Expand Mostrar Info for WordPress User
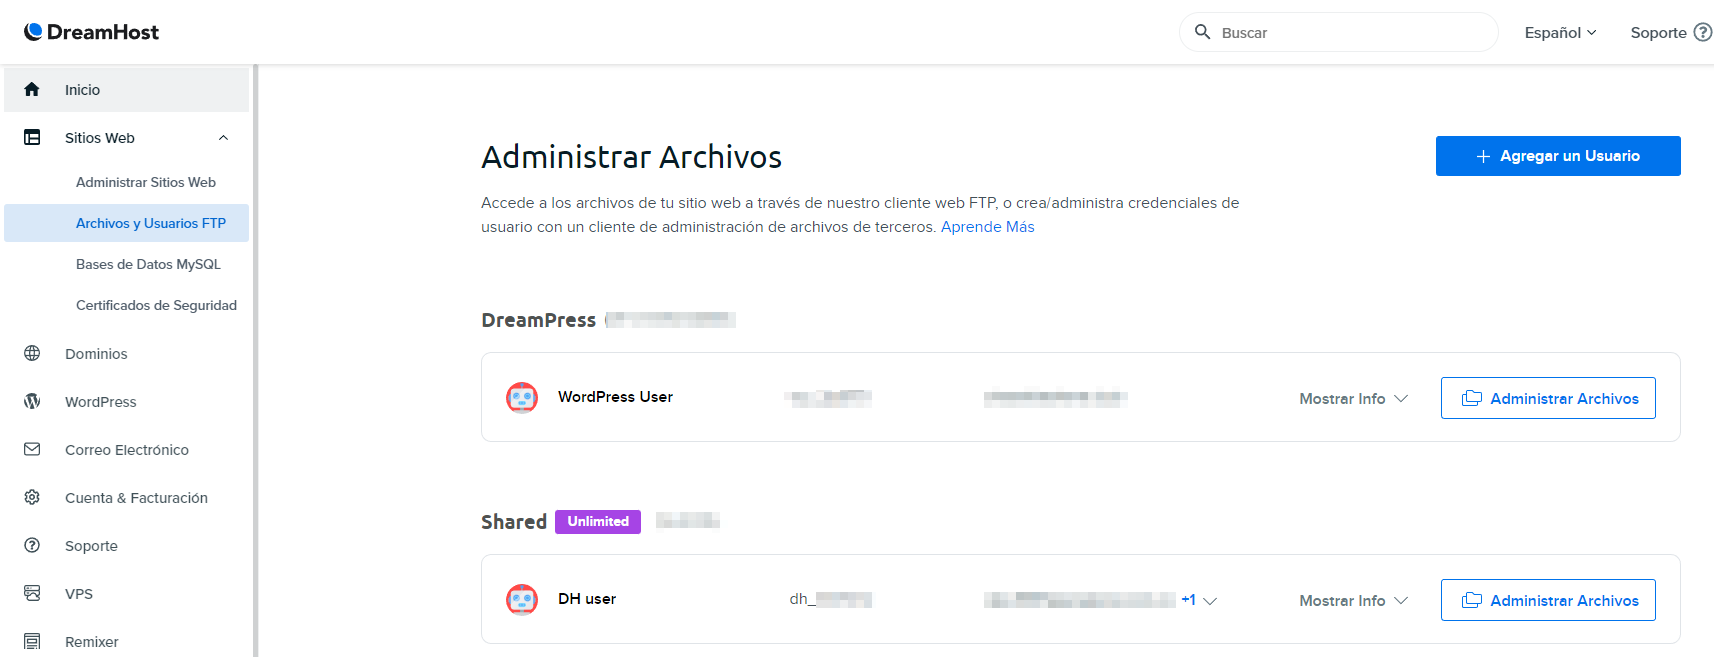Screen dimensions: 1714x657 [x=1353, y=399]
